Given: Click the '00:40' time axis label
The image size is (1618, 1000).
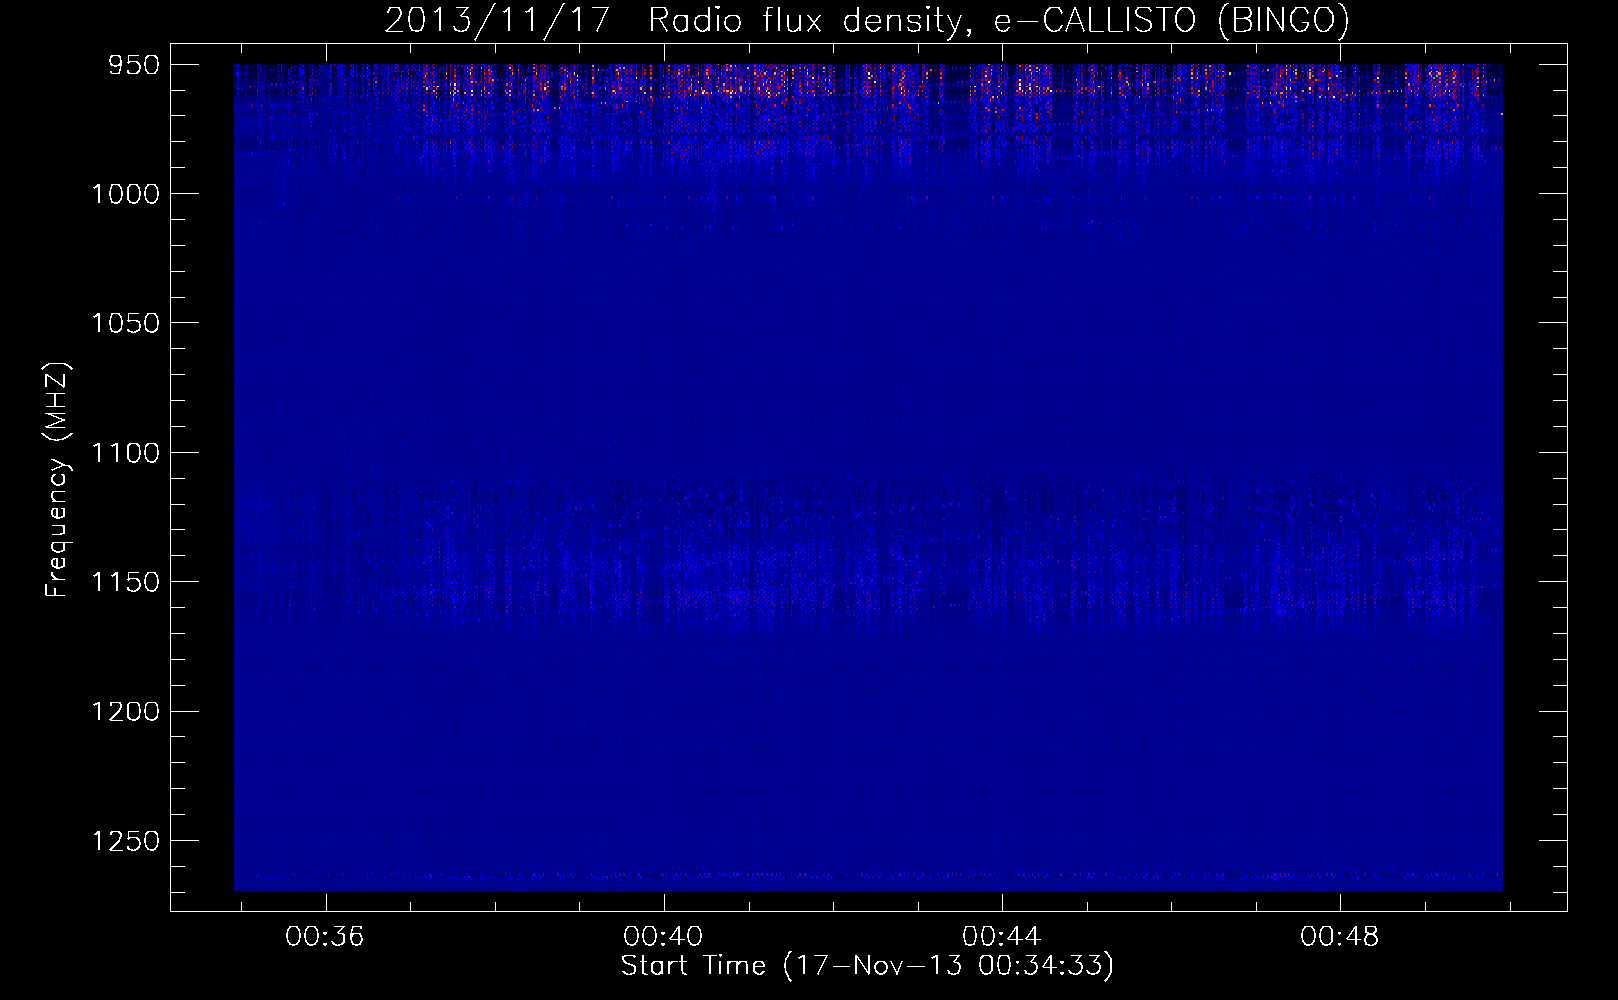Looking at the screenshot, I should pyautogui.click(x=663, y=937).
